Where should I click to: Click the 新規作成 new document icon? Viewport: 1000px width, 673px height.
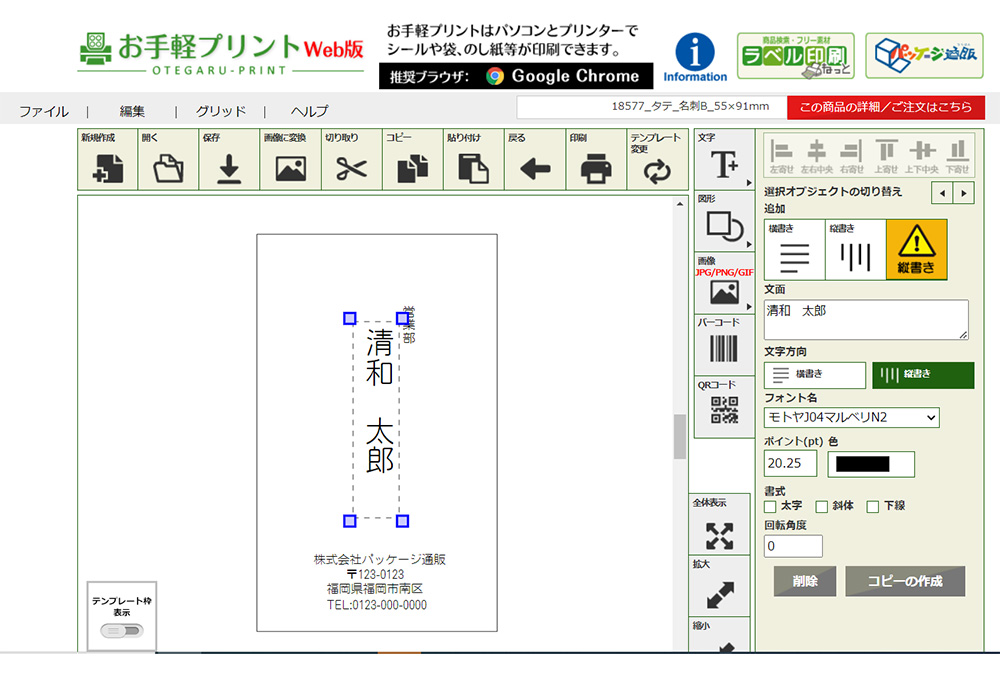coord(108,168)
